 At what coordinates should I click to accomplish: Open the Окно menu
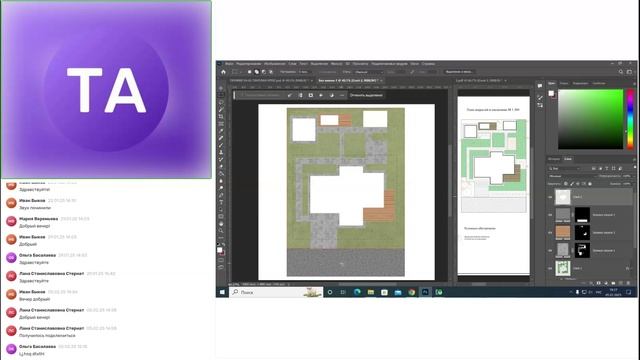(415, 64)
